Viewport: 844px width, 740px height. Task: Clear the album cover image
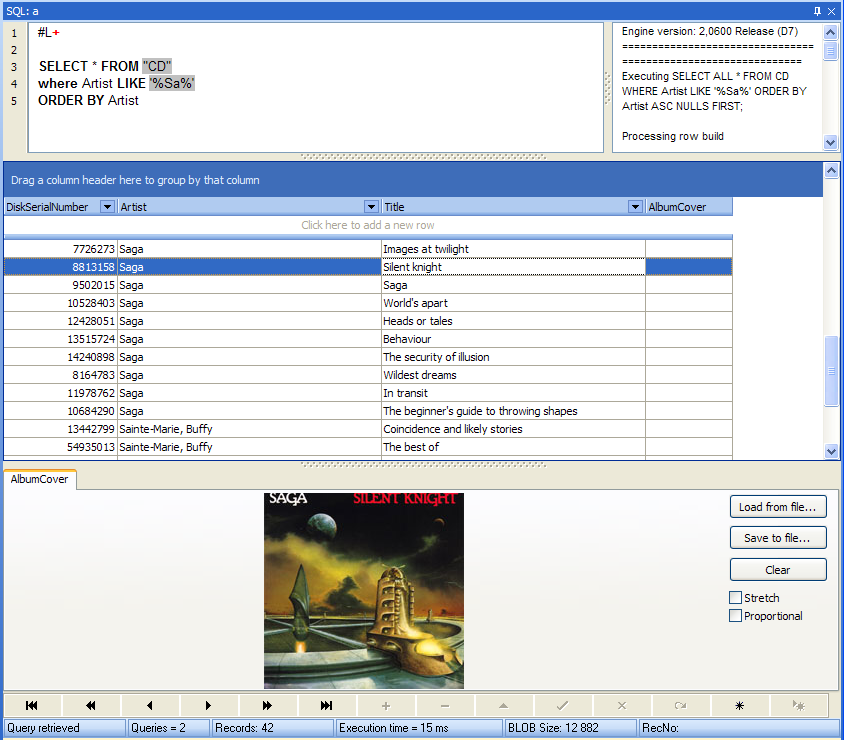coord(778,570)
